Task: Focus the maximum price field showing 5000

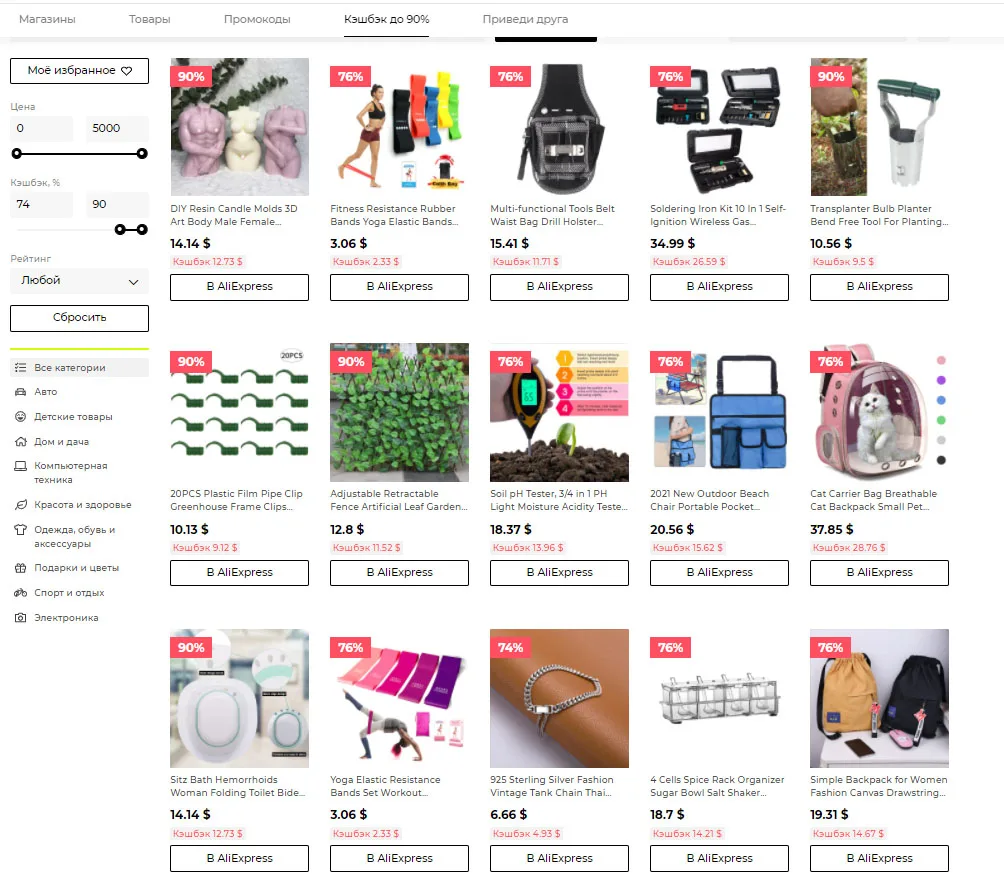Action: coord(117,129)
